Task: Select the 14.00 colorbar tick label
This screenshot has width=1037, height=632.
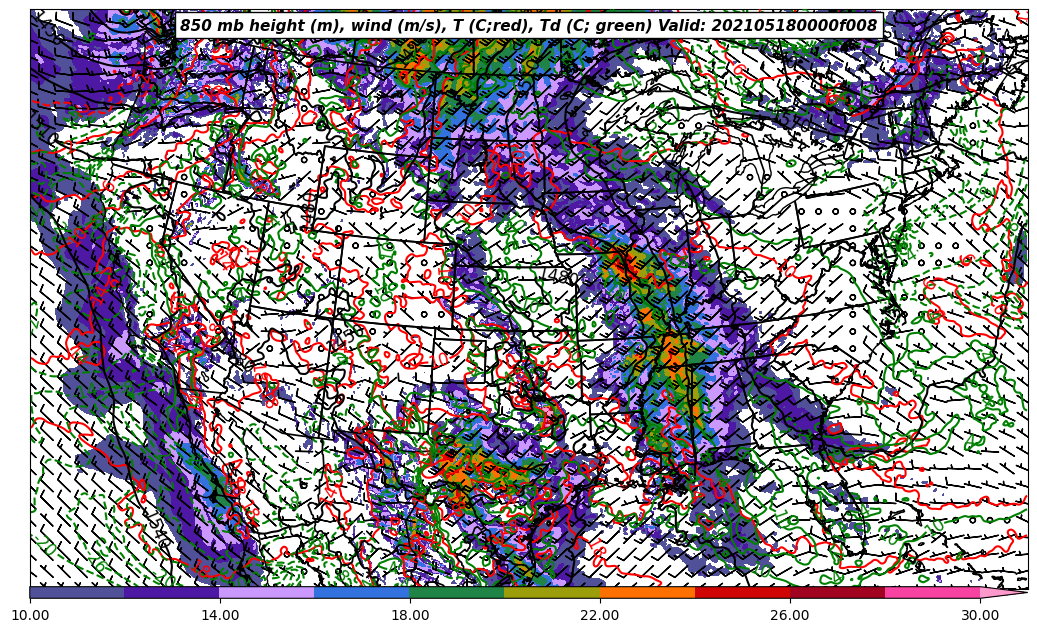Action: click(x=220, y=615)
